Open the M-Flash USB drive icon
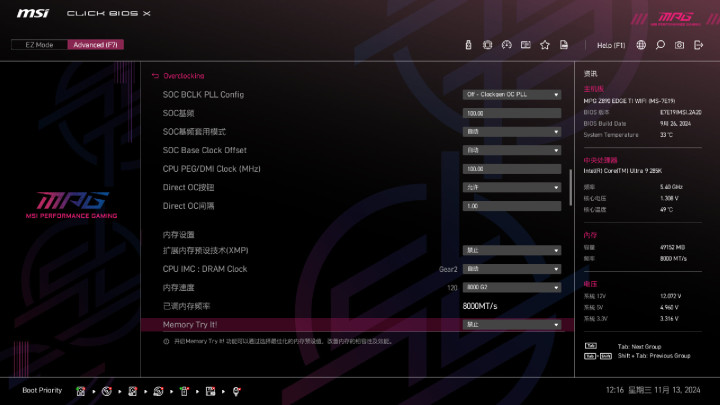Image resolution: width=720 pixels, height=405 pixels. 468,45
